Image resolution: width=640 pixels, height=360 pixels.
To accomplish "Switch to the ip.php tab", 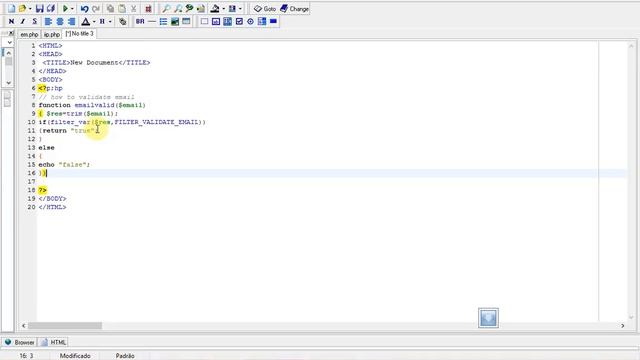I will (x=52, y=35).
